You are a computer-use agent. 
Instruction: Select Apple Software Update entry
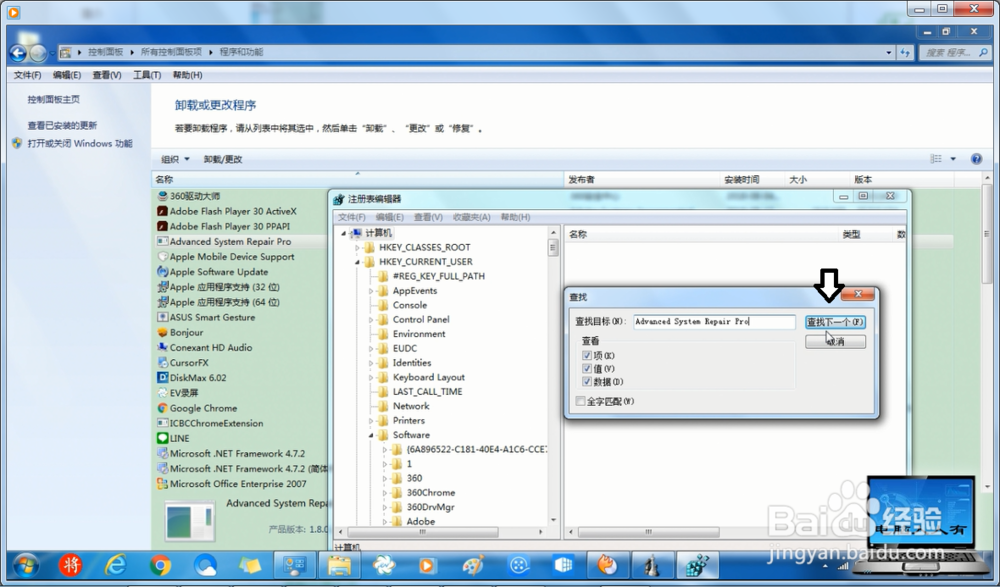[x=218, y=272]
